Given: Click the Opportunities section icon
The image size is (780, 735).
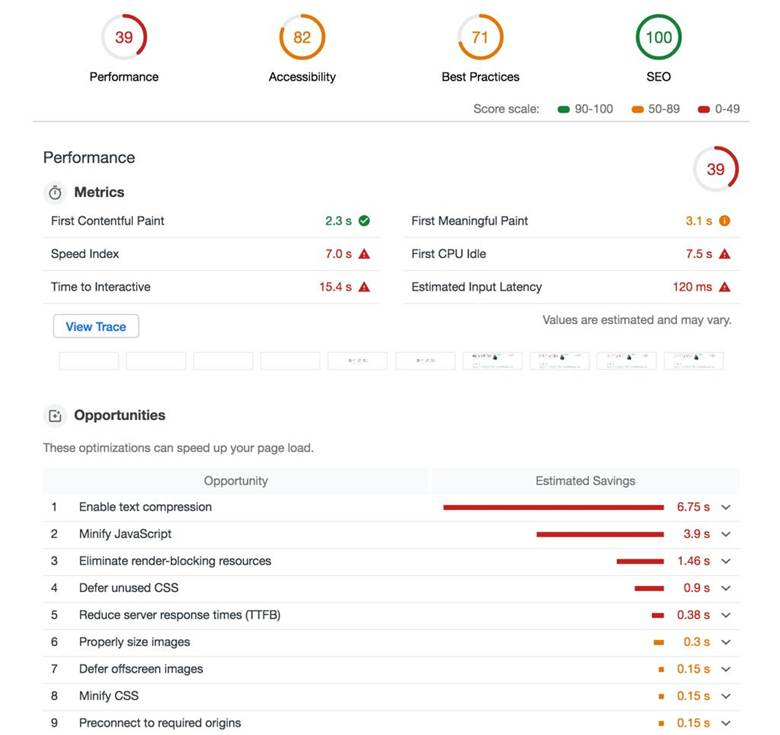Looking at the screenshot, I should [x=55, y=416].
